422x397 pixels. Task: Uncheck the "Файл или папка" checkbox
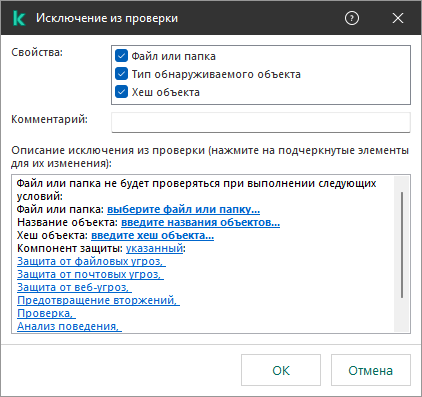tap(121, 56)
